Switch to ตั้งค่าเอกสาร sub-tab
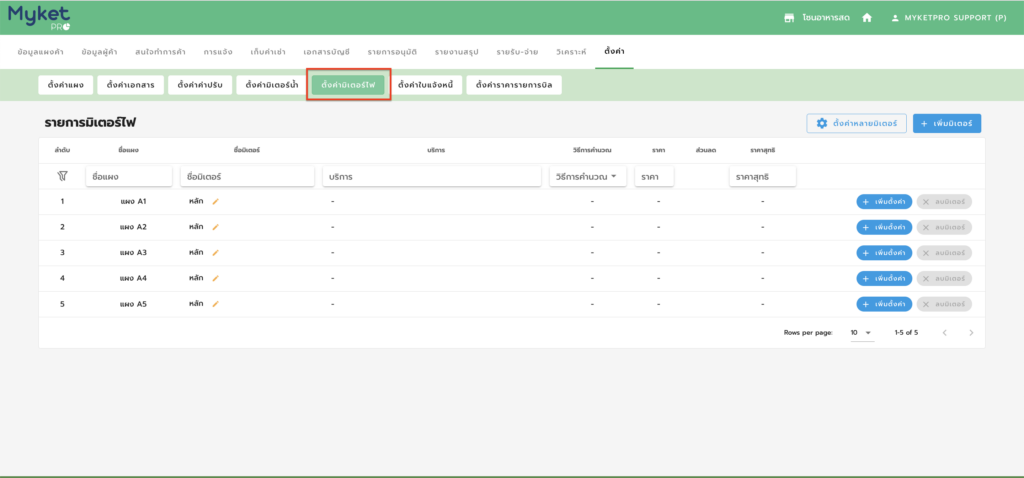1024x478 pixels. click(131, 85)
